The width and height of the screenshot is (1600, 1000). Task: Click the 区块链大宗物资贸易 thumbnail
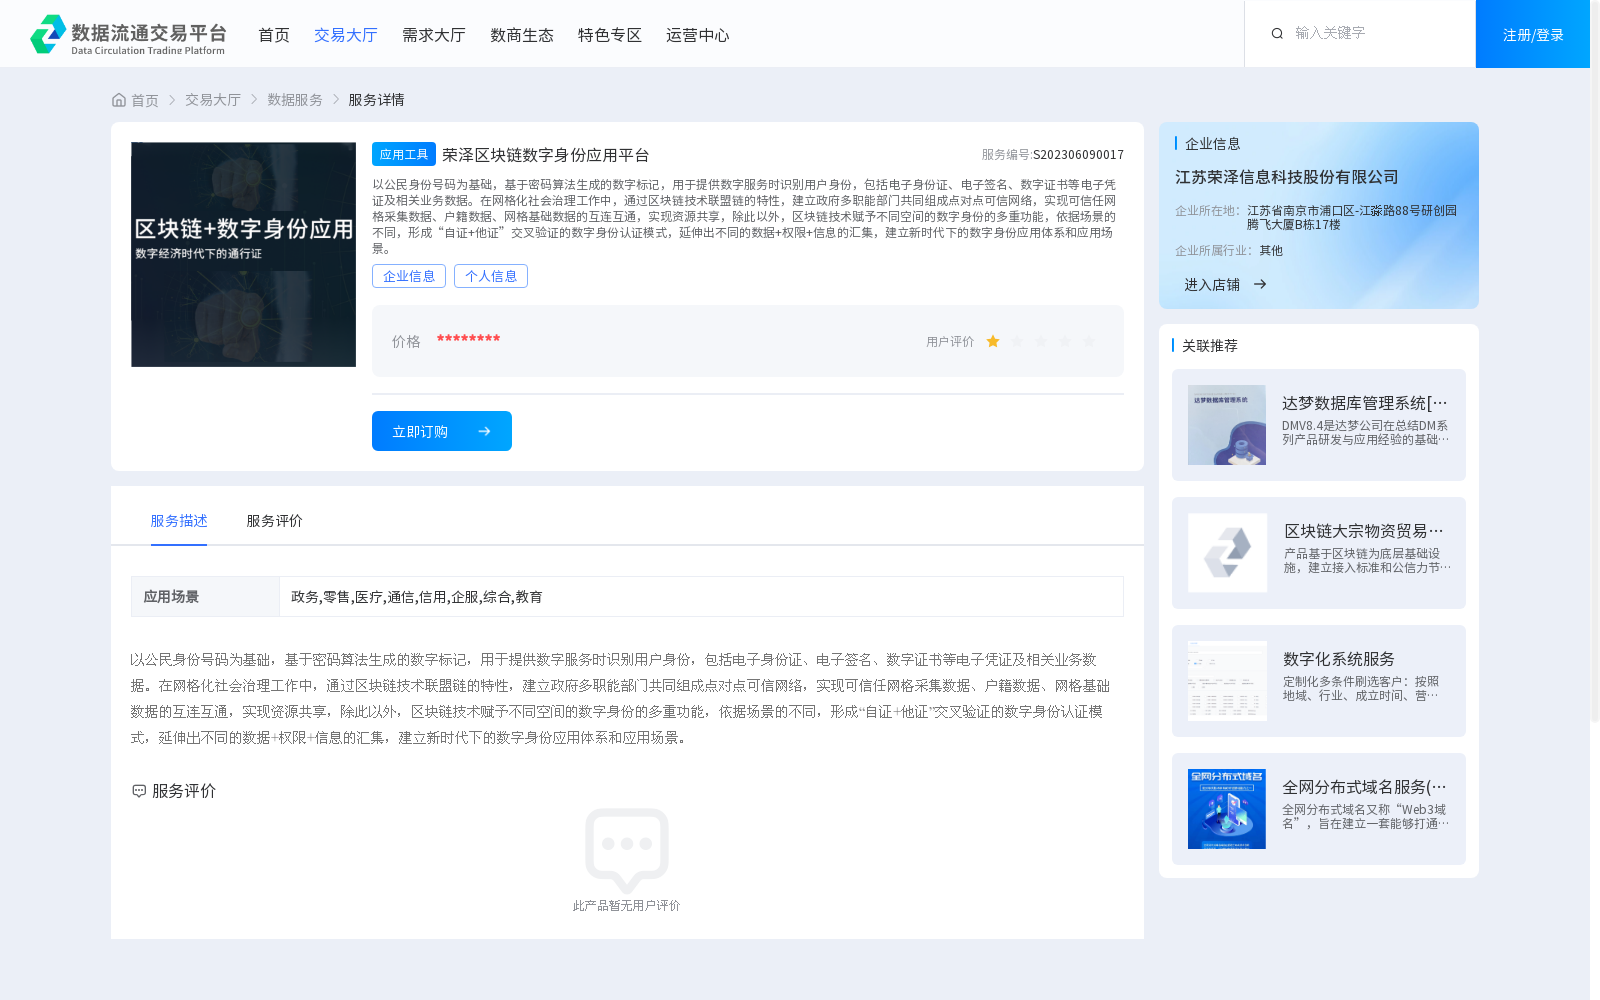pos(1227,553)
